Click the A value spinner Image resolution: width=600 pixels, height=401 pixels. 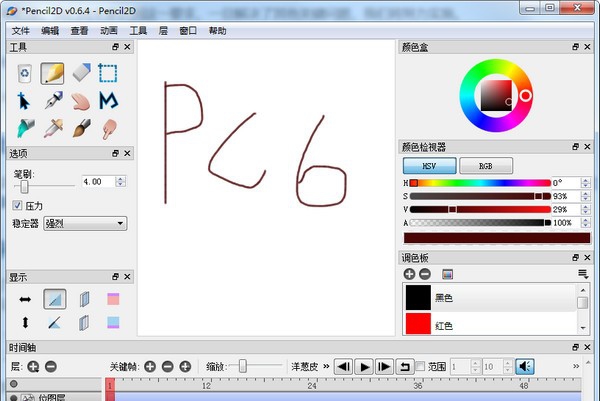585,223
